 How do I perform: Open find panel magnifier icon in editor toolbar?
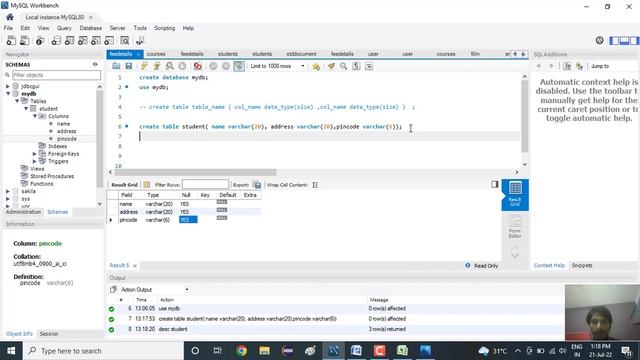tap(344, 66)
